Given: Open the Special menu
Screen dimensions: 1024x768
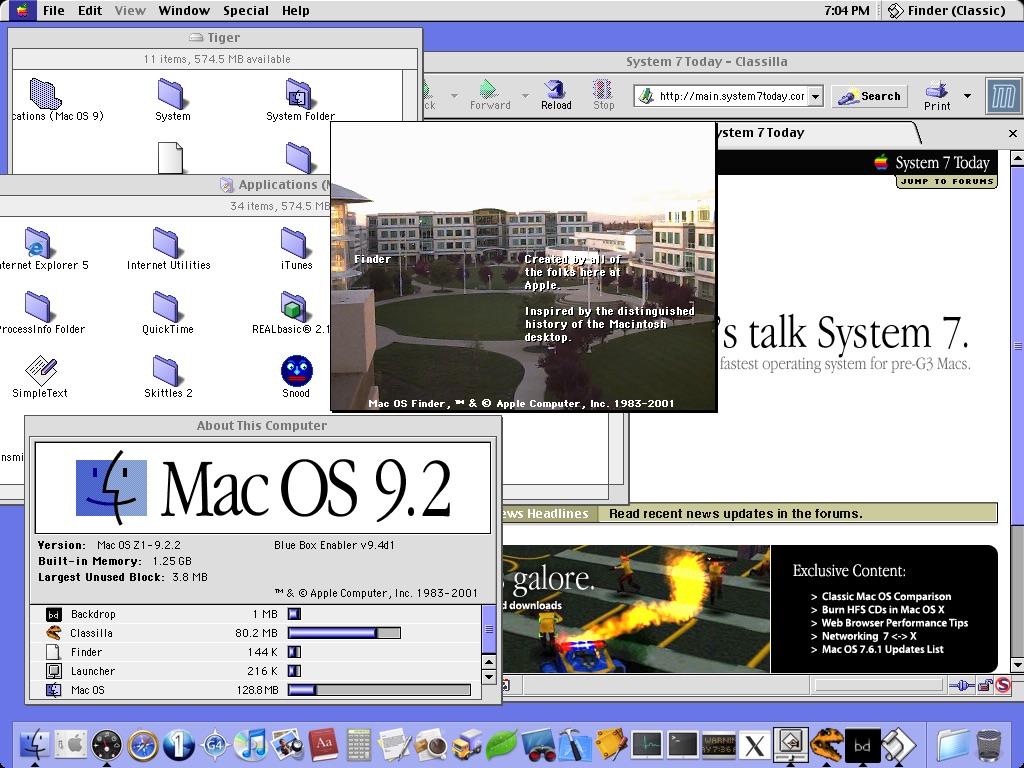Looking at the screenshot, I should tap(246, 10).
